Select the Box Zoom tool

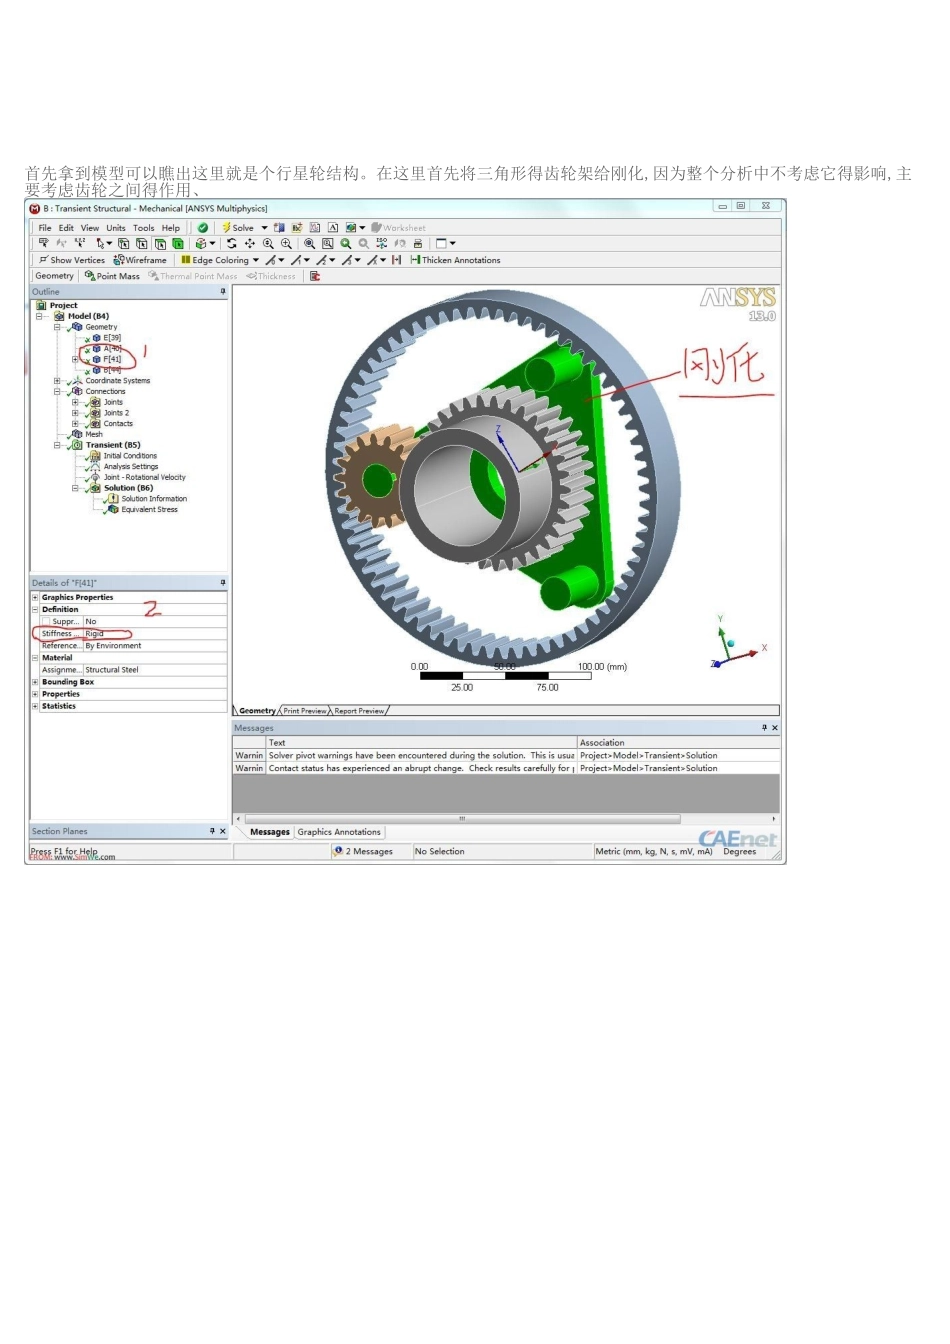point(286,243)
